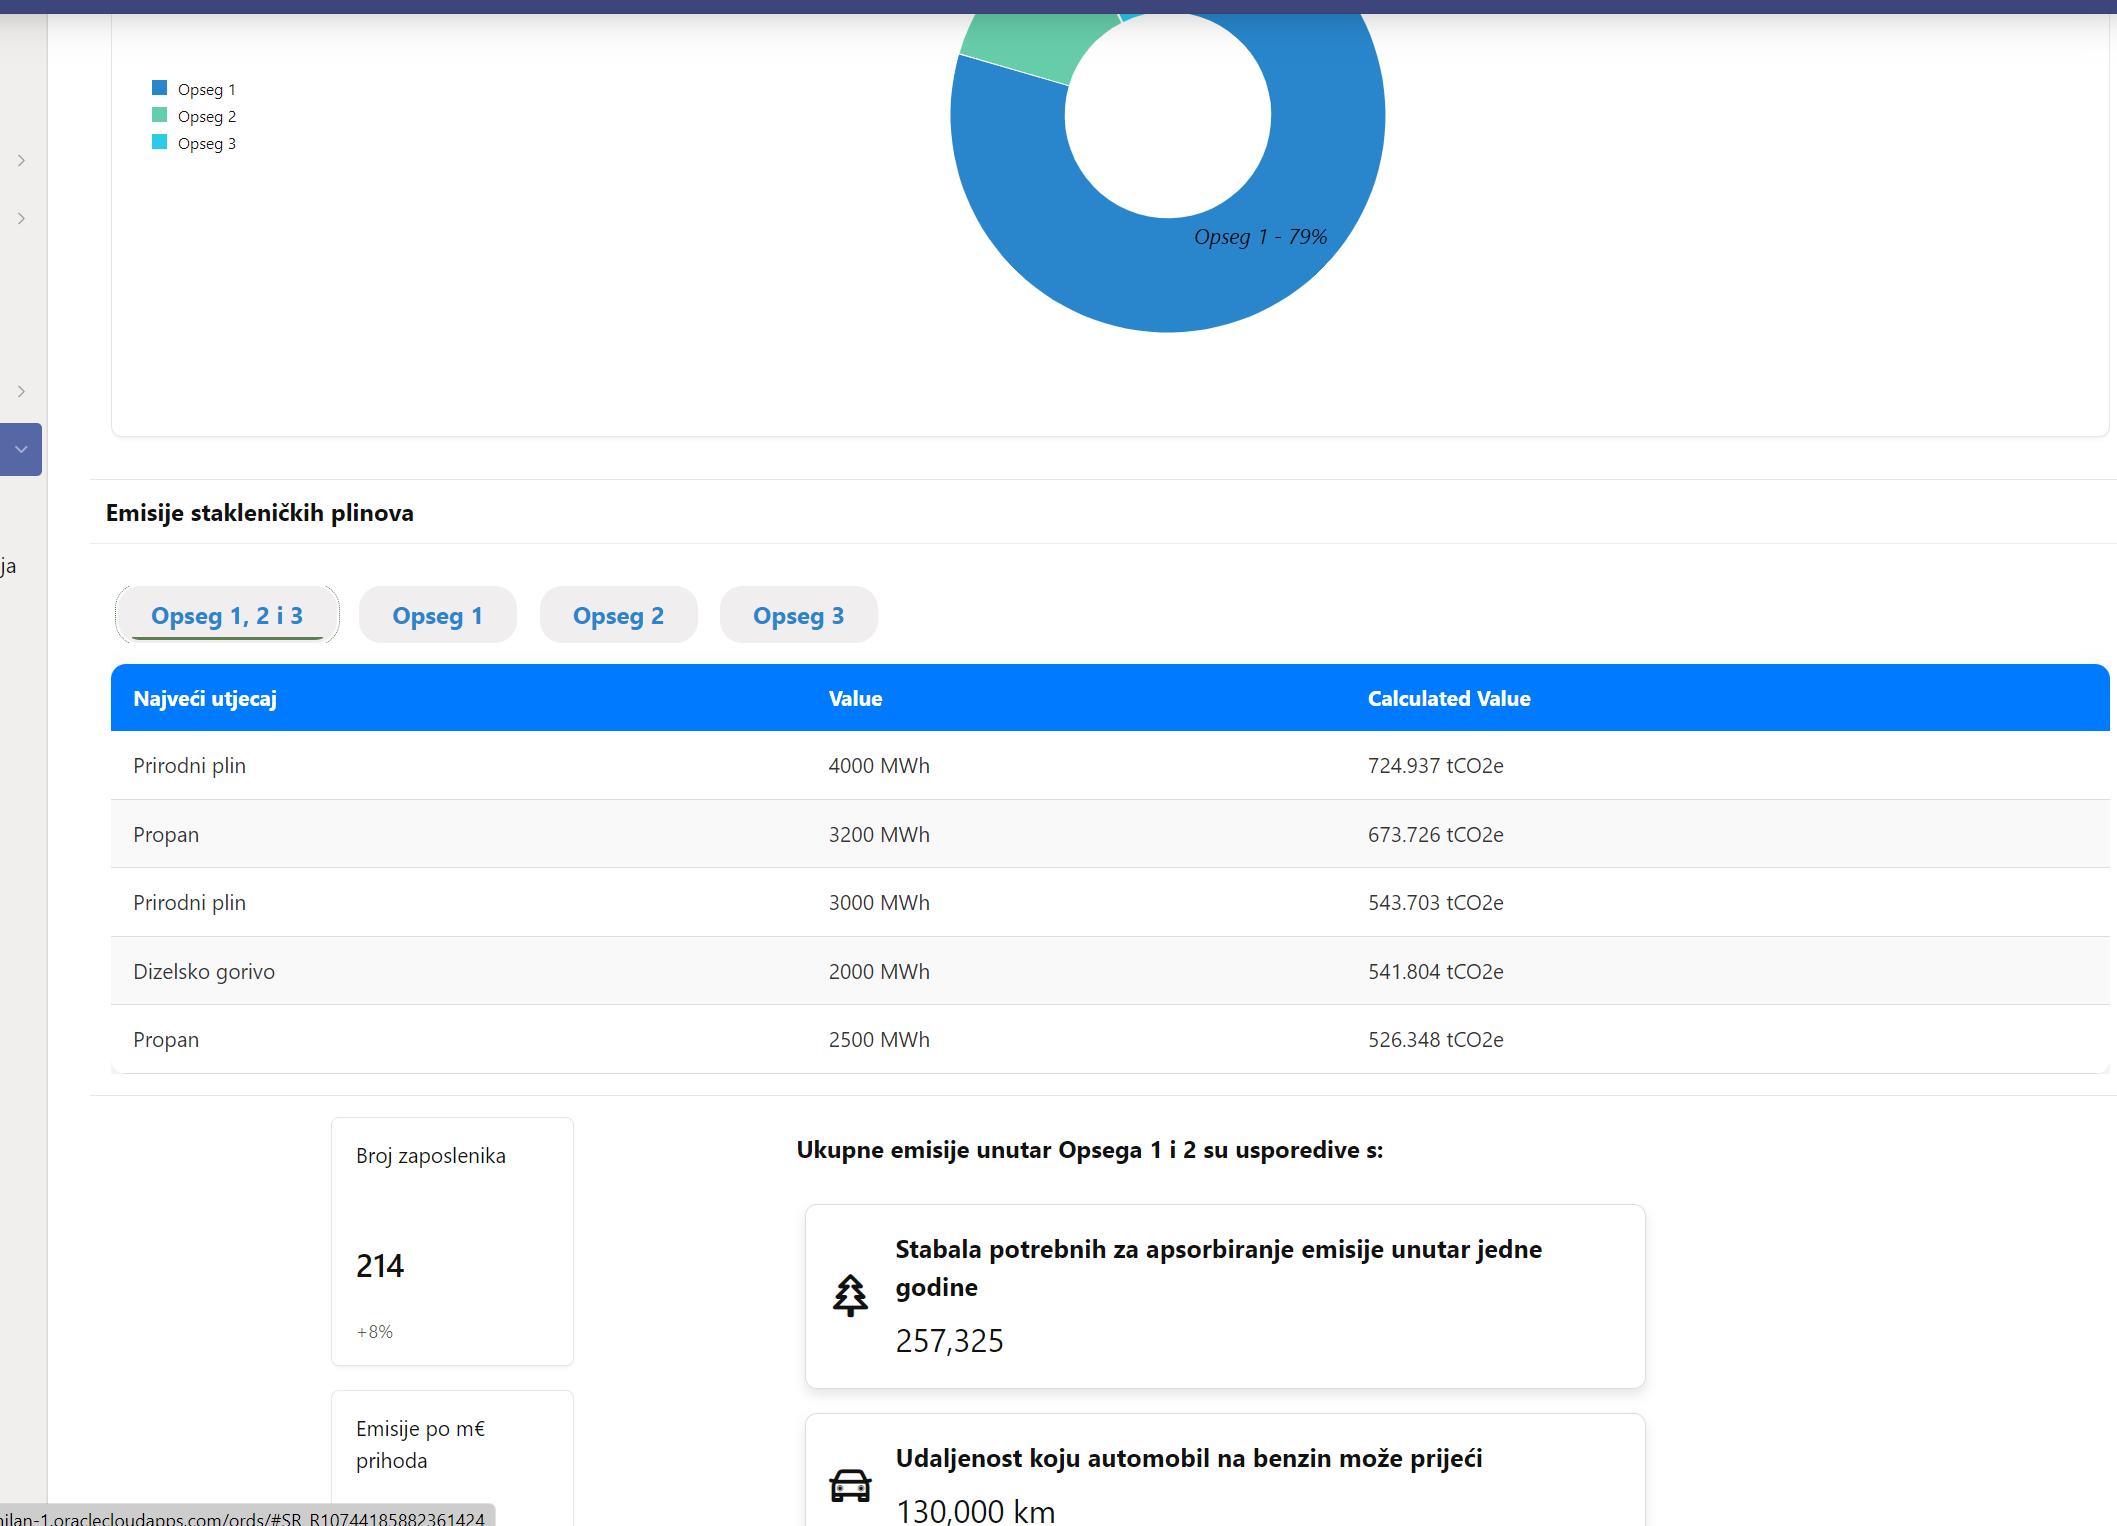Image resolution: width=2117 pixels, height=1526 pixels.
Task: Open the Broj zaposlenika 214 card
Action: [452, 1241]
